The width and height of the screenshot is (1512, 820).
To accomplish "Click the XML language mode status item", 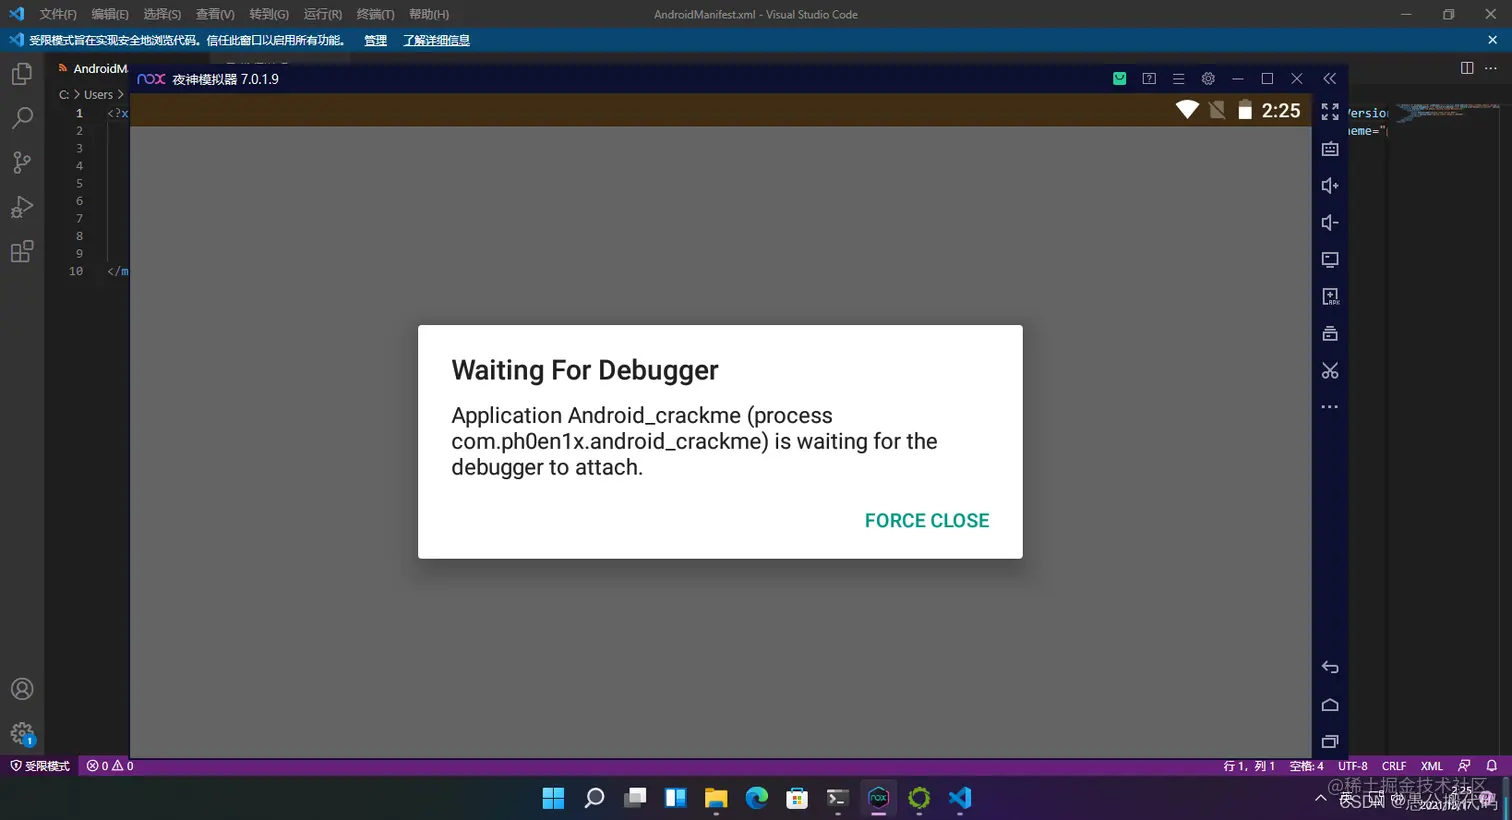I will (x=1432, y=766).
